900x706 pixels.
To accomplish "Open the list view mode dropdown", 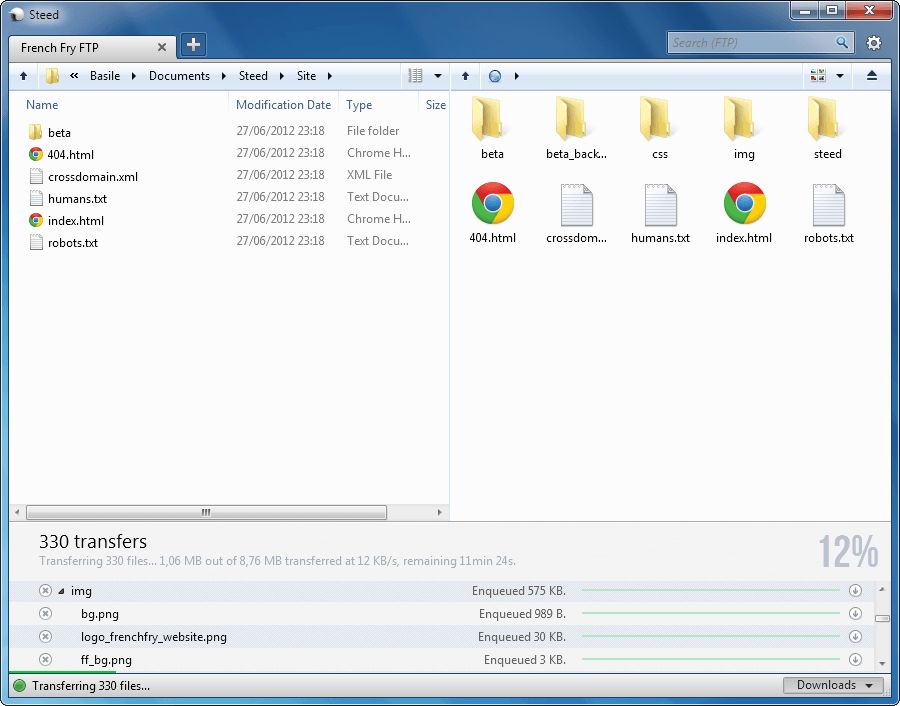I will tap(424, 76).
